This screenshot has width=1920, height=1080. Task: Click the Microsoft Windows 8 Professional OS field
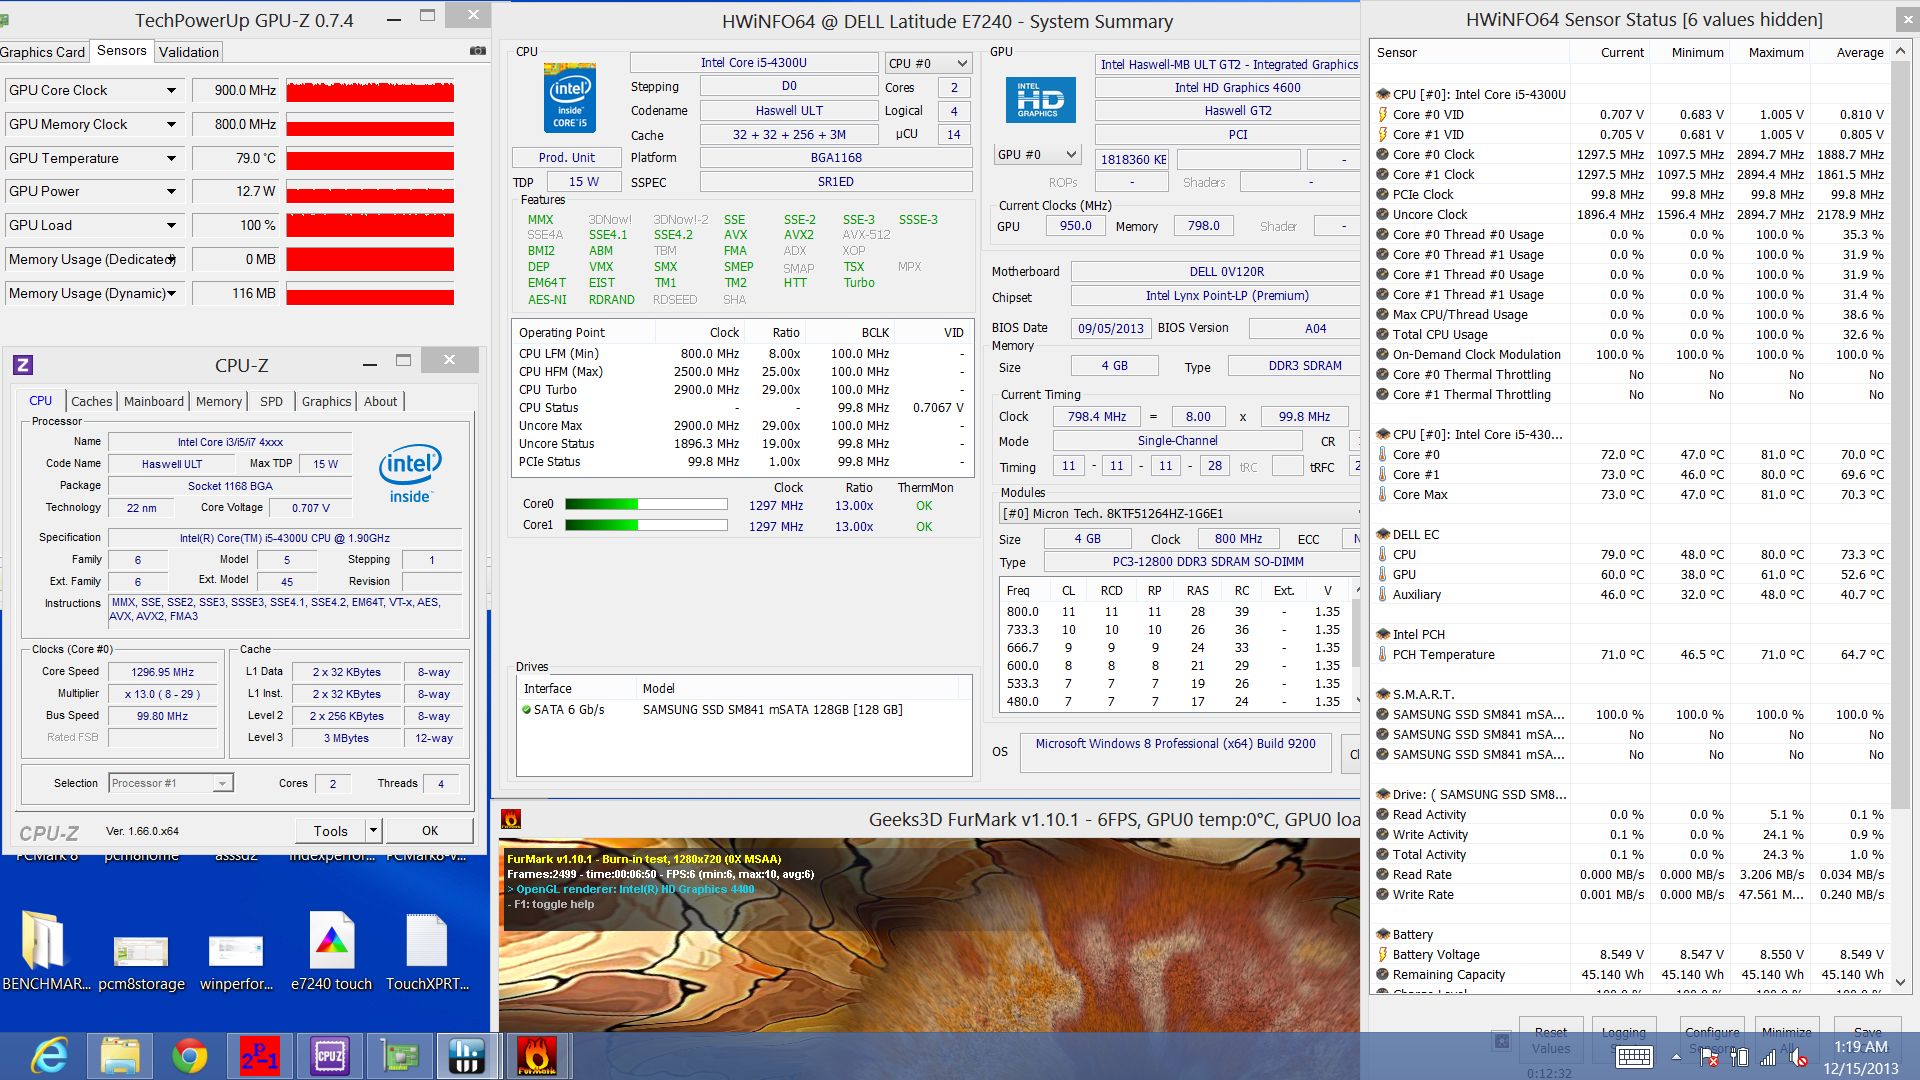1176,752
